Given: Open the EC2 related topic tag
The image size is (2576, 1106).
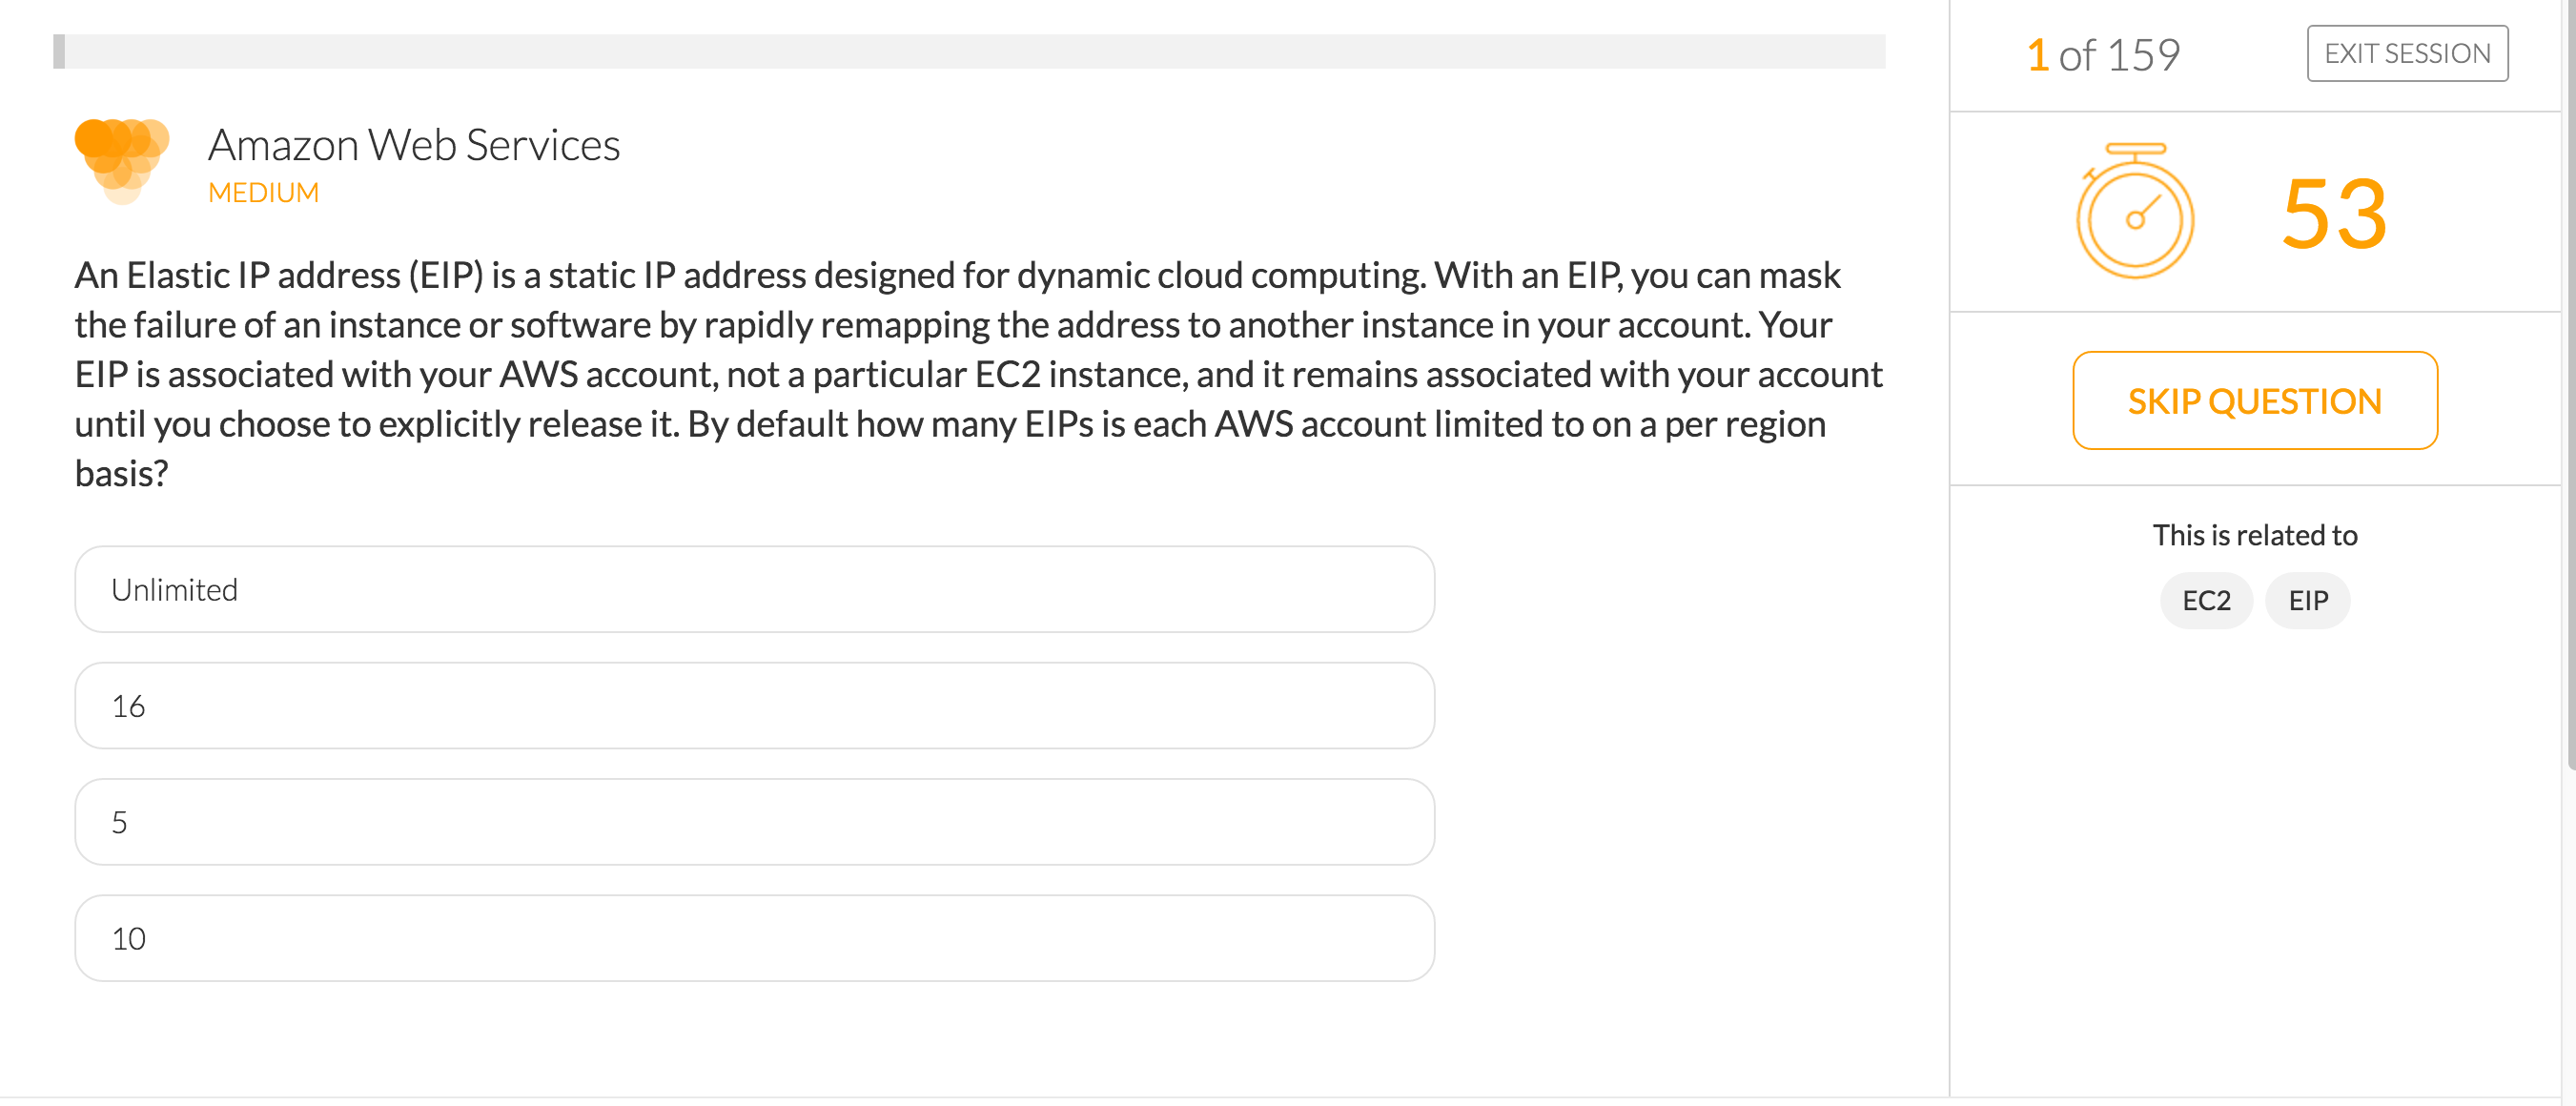Looking at the screenshot, I should click(x=2206, y=600).
